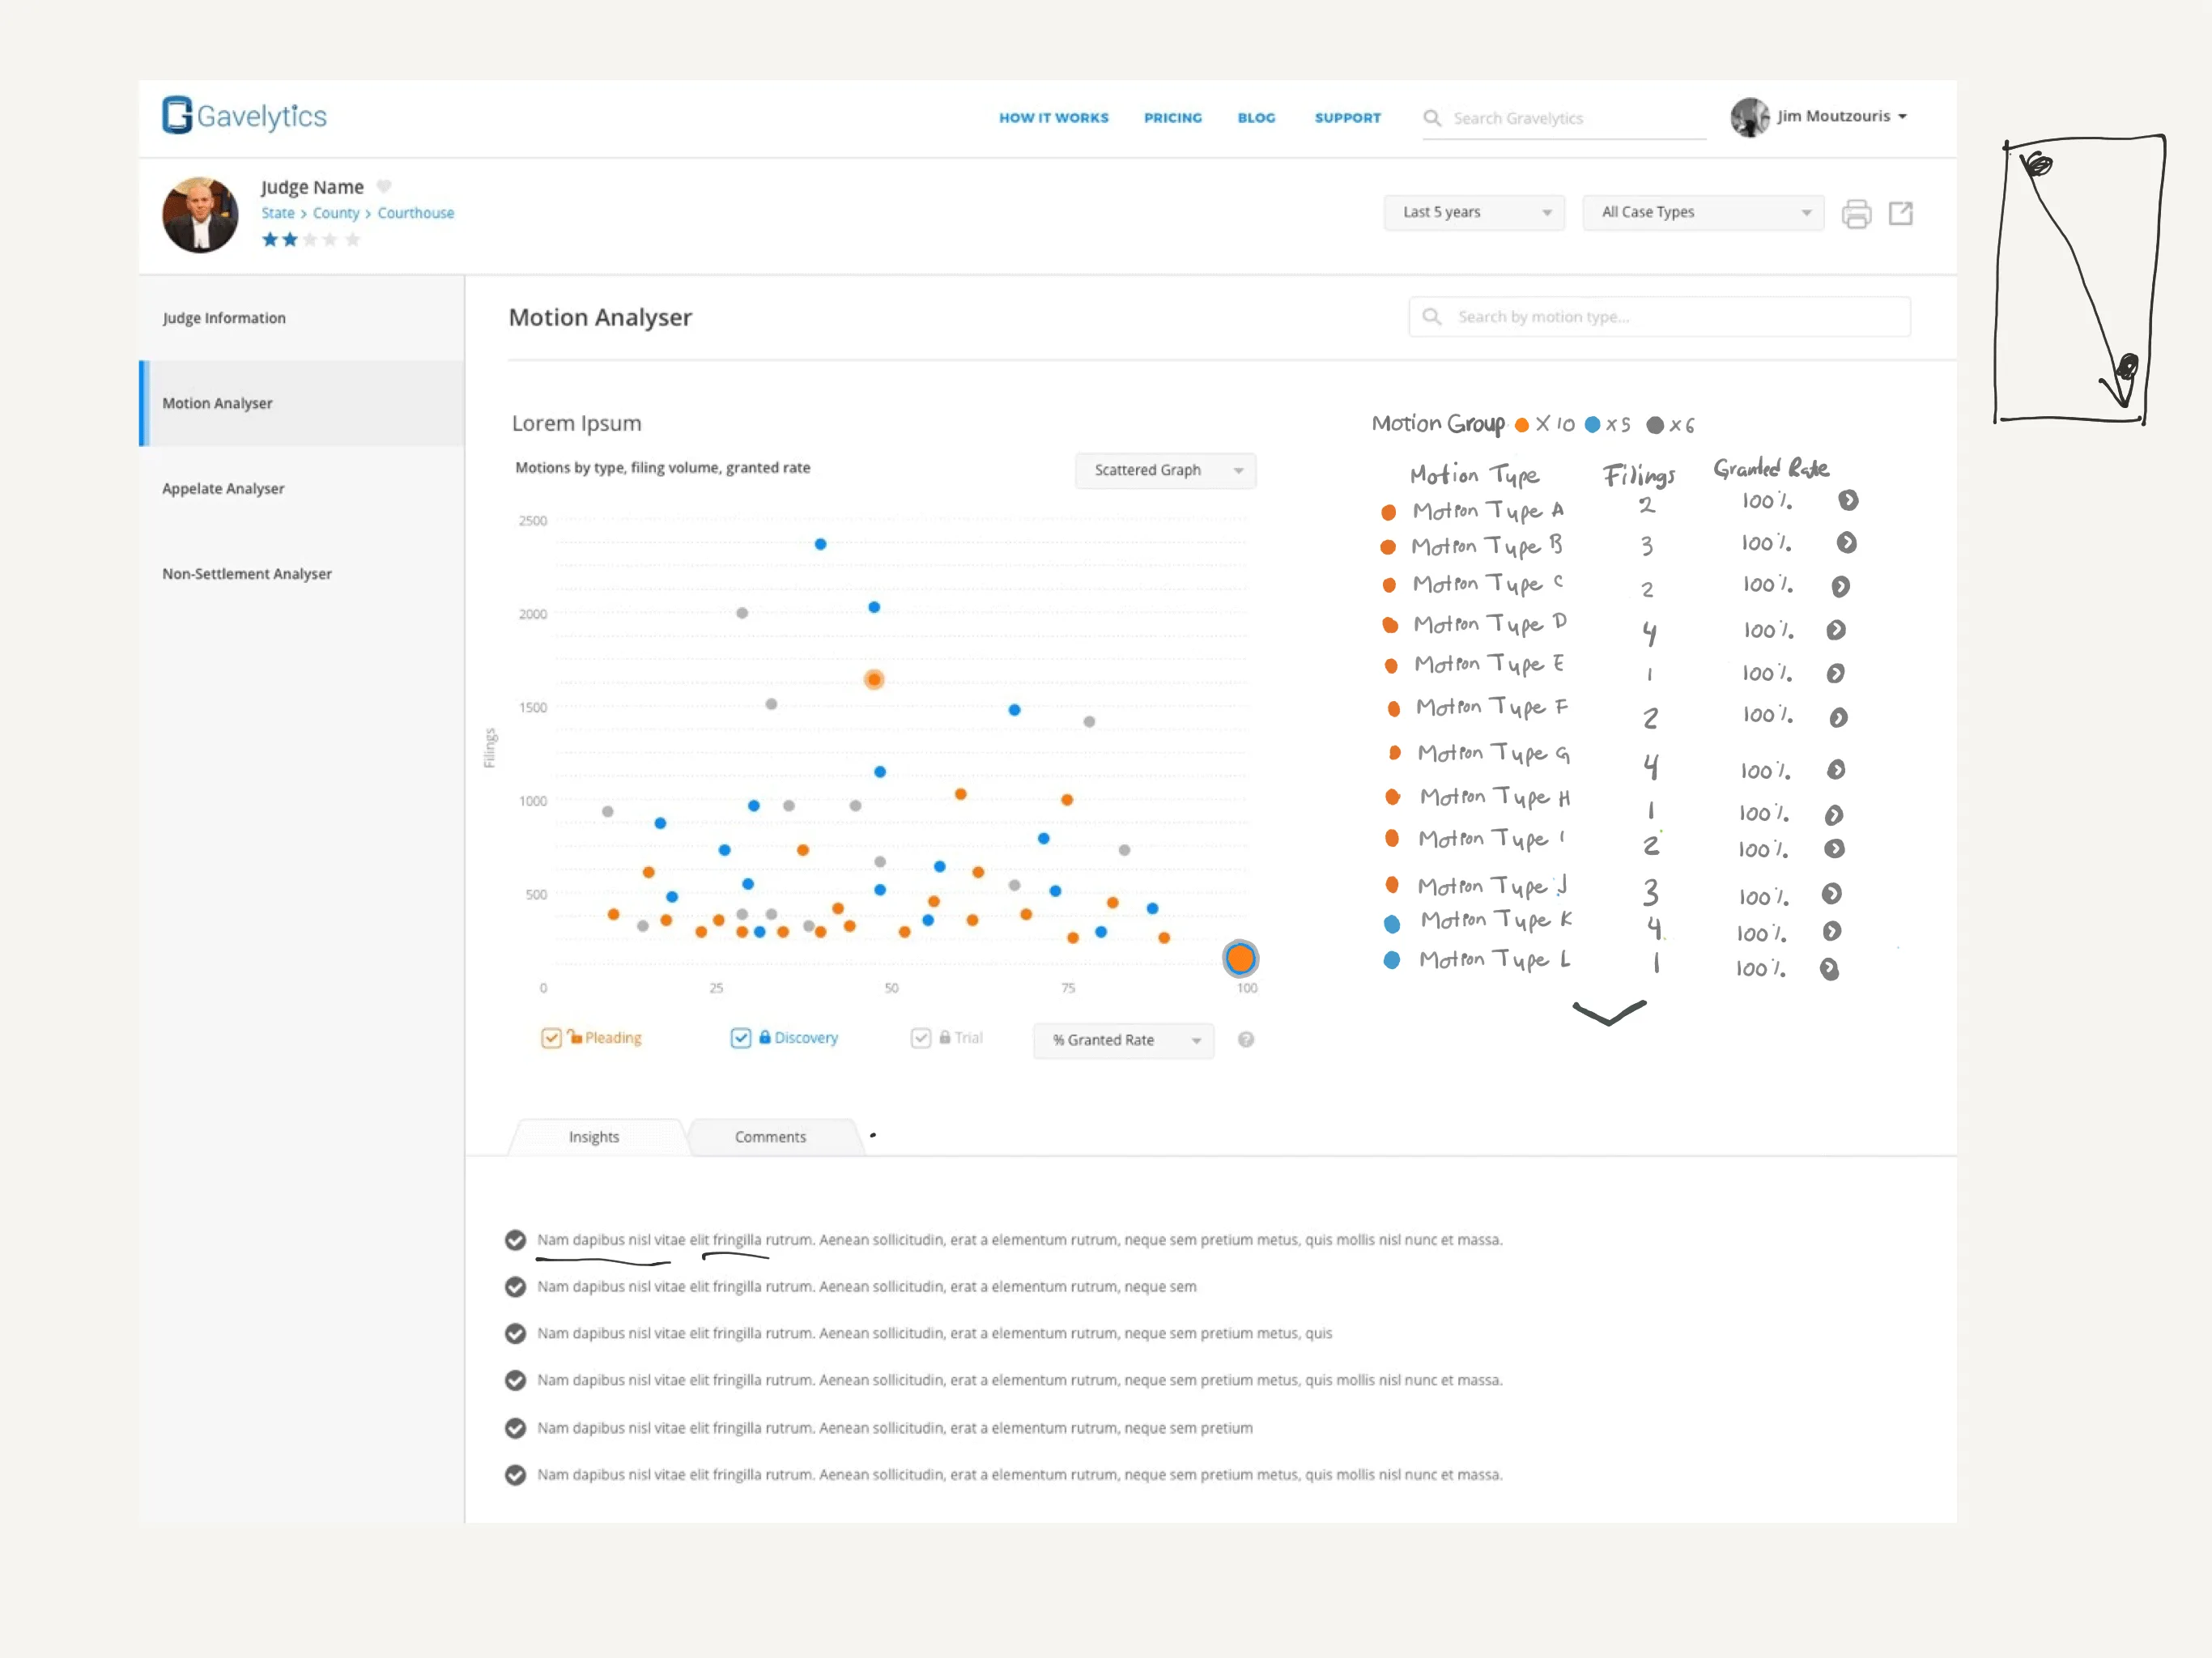Click arrow icon on Motion Type L row

point(1829,968)
